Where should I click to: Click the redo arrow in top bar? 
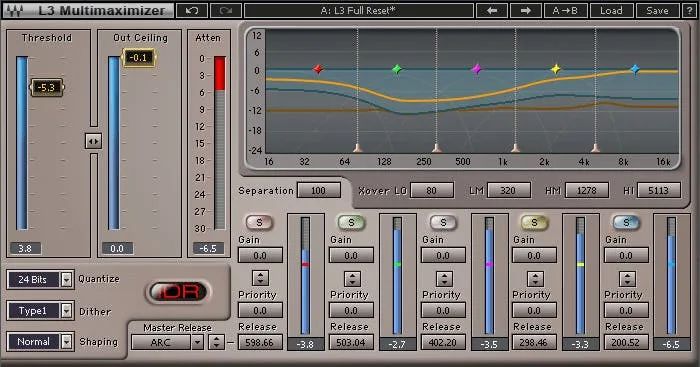[226, 10]
